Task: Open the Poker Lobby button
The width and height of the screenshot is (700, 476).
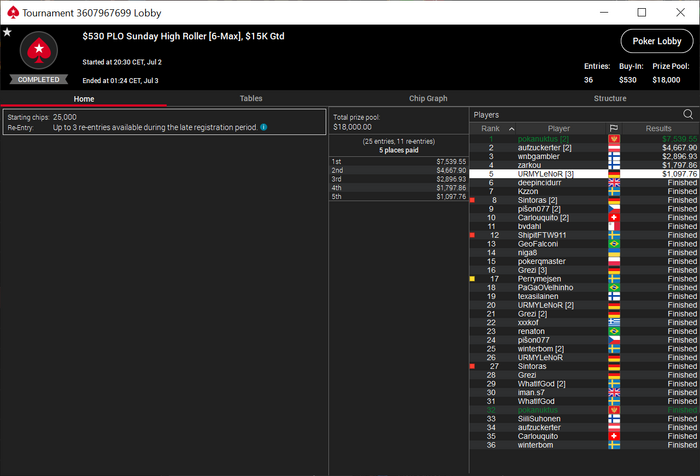Action: point(657,41)
